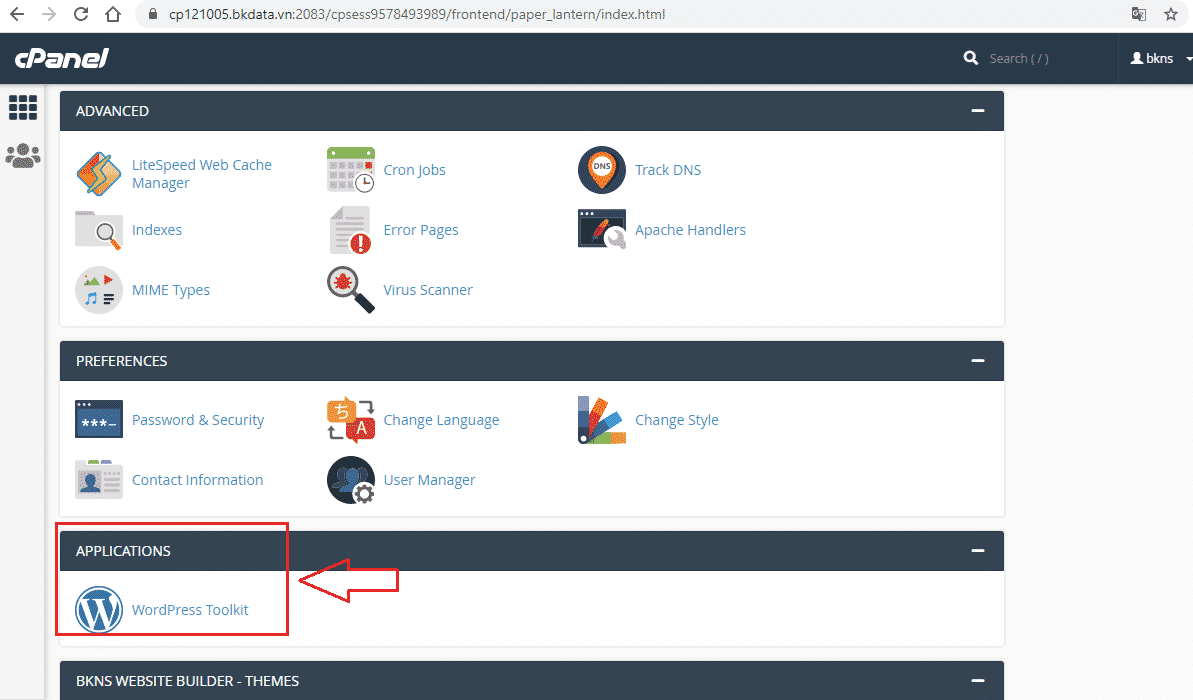Open the home grid sidebar icon
Viewport: 1193px width, 700px height.
(23, 107)
